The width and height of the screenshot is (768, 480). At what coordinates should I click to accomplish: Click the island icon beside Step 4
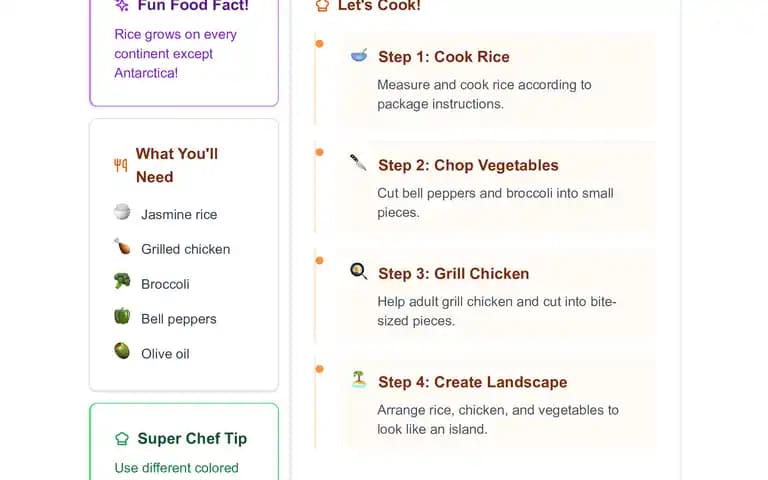click(x=359, y=380)
